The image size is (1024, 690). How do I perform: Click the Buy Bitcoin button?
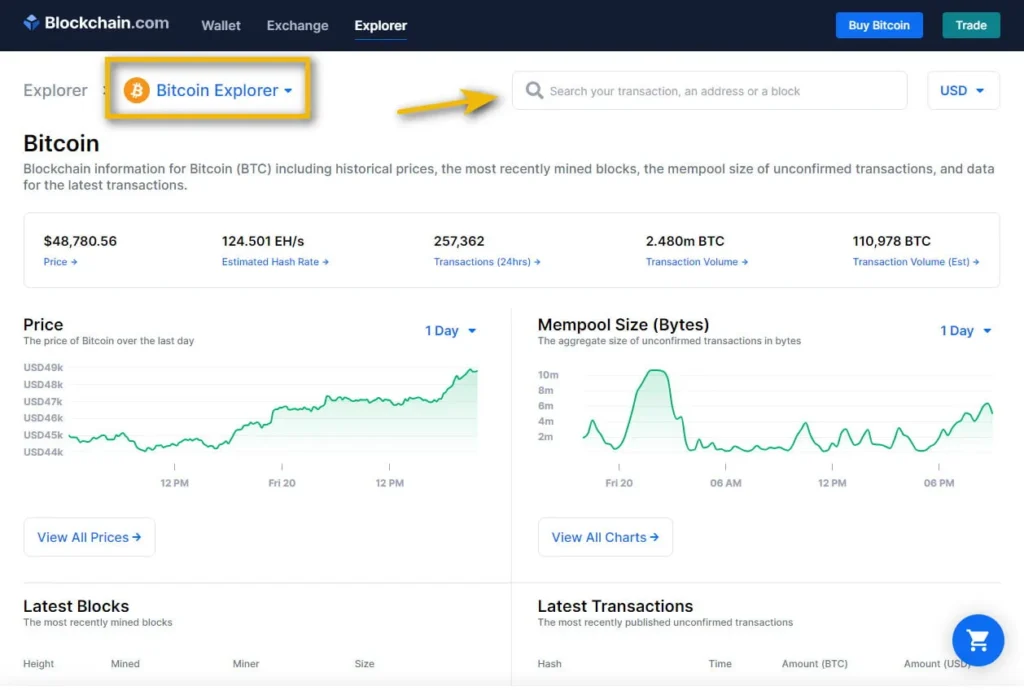point(879,25)
